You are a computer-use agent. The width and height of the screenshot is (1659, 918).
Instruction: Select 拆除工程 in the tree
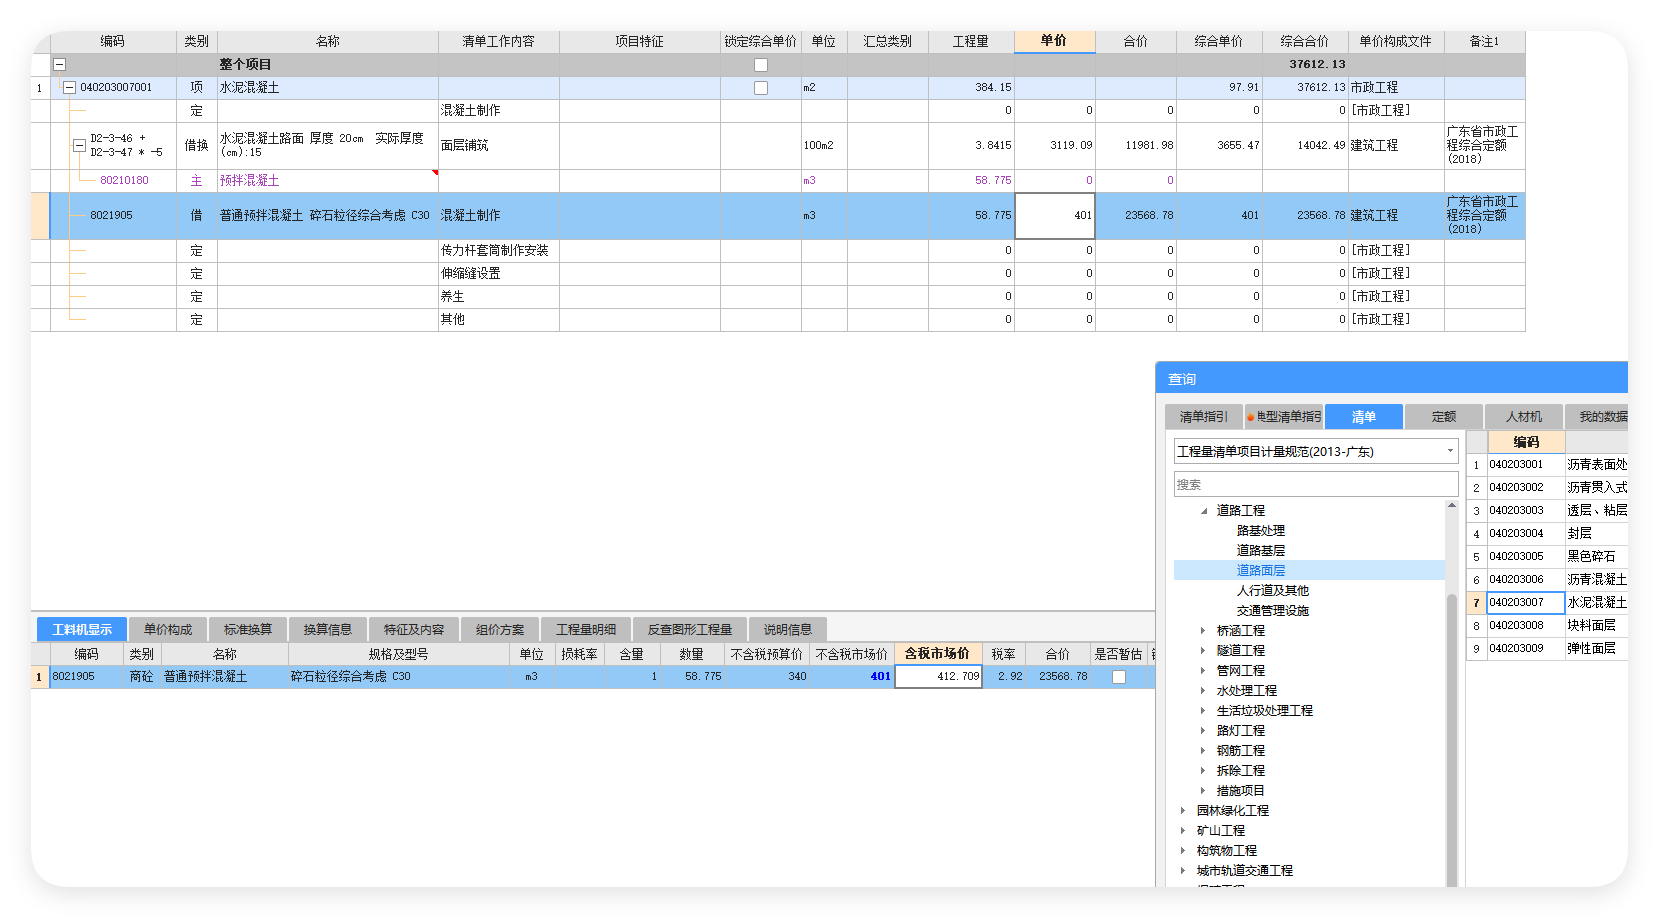(x=1240, y=771)
